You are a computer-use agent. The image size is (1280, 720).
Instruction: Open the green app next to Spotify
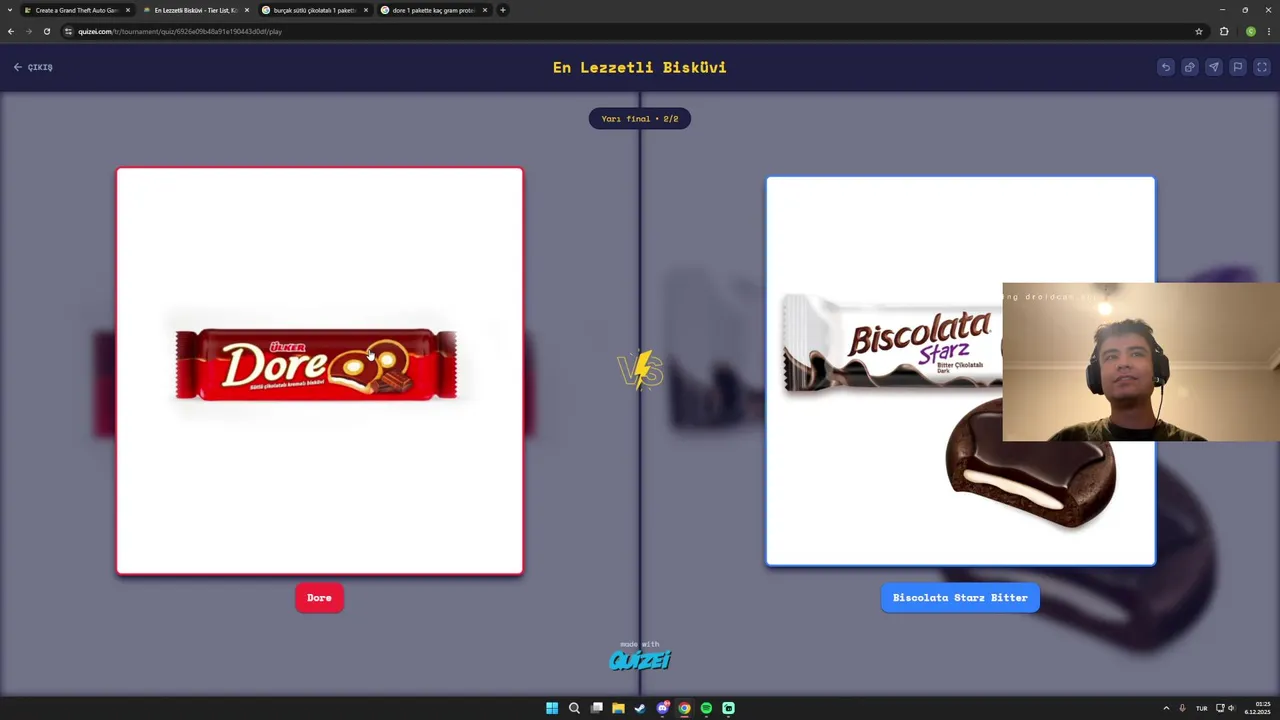728,708
